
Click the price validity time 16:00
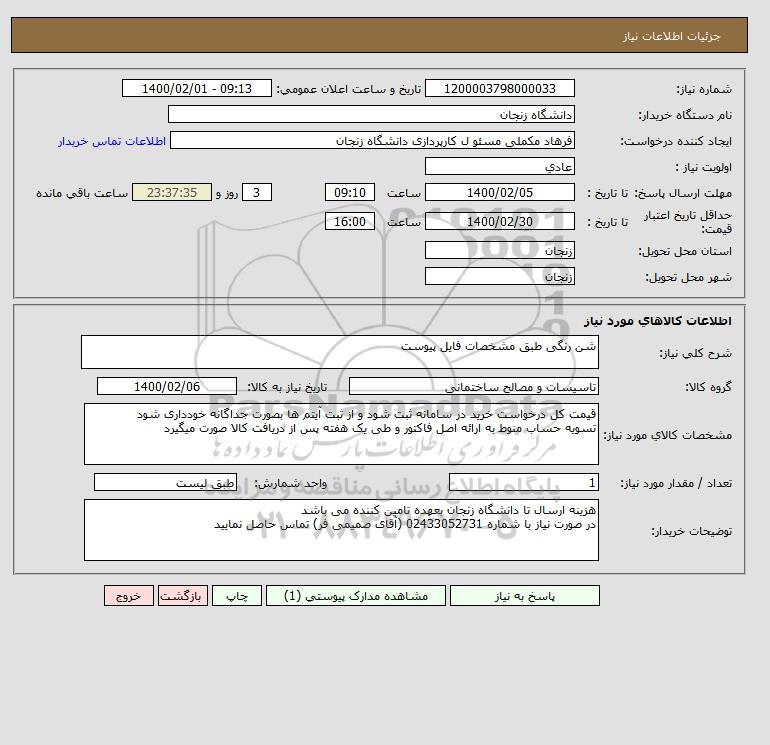tap(350, 221)
